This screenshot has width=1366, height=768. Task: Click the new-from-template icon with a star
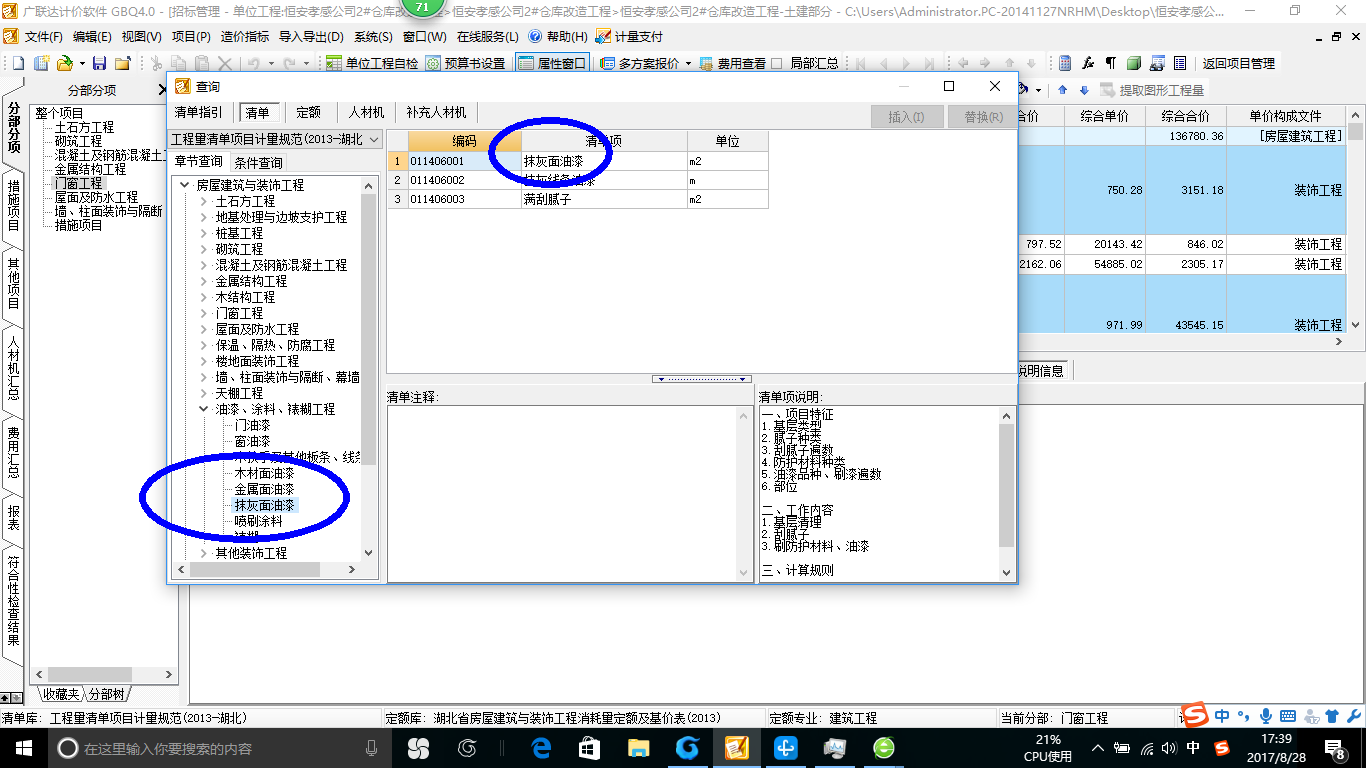click(41, 63)
